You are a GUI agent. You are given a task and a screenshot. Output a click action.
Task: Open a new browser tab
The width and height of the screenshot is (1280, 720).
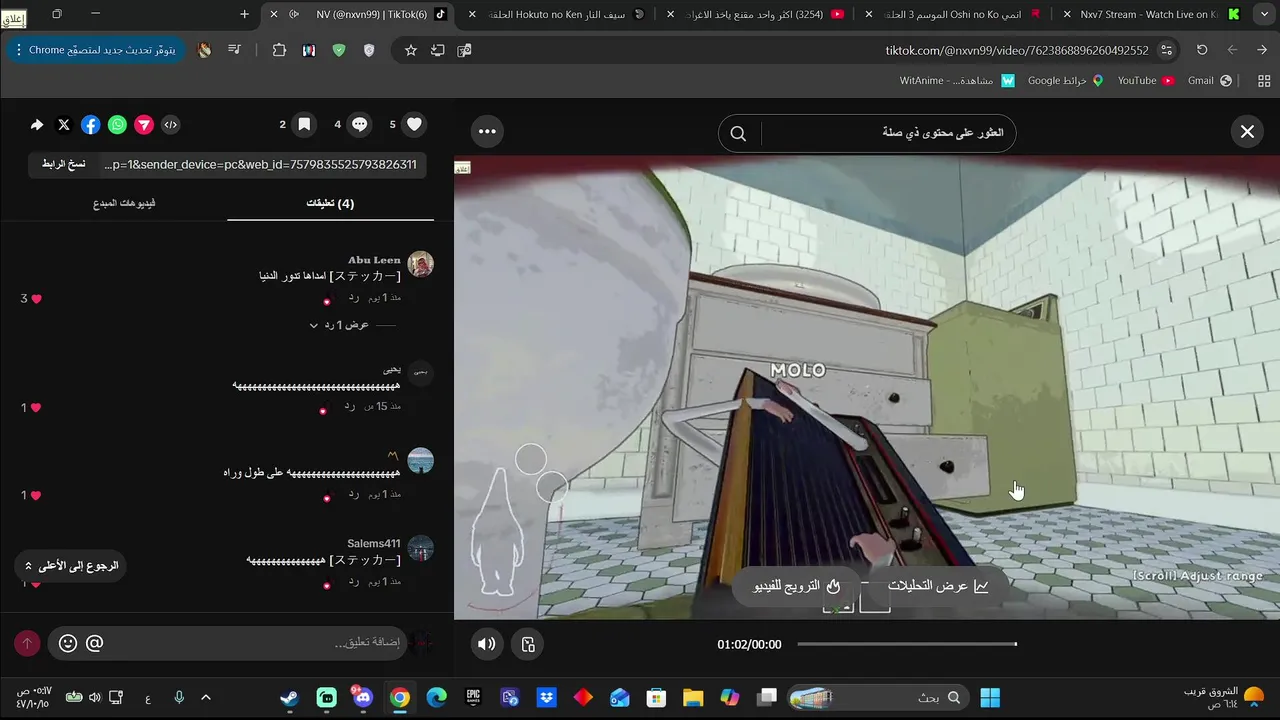tap(244, 14)
